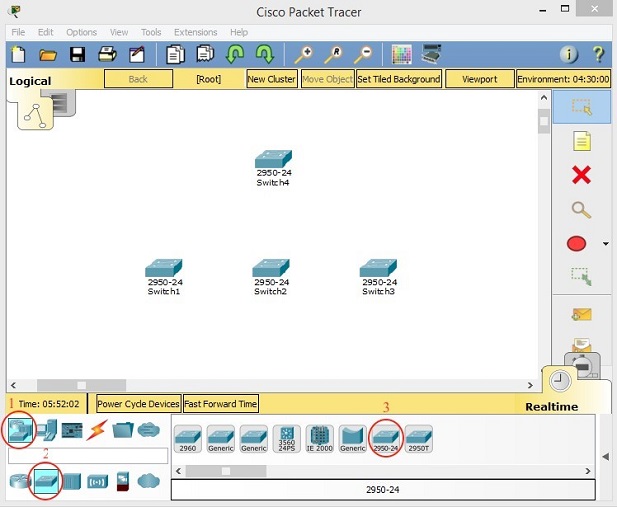Add Complex PDU open envelope tool
The height and width of the screenshot is (507, 617).
pos(582,344)
